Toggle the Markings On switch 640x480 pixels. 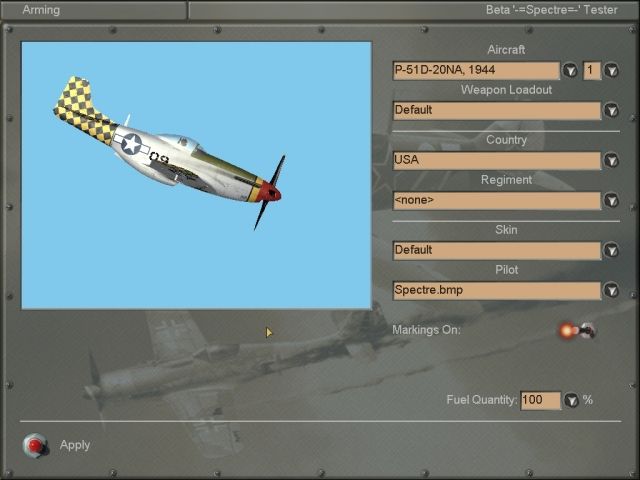pyautogui.click(x=578, y=330)
